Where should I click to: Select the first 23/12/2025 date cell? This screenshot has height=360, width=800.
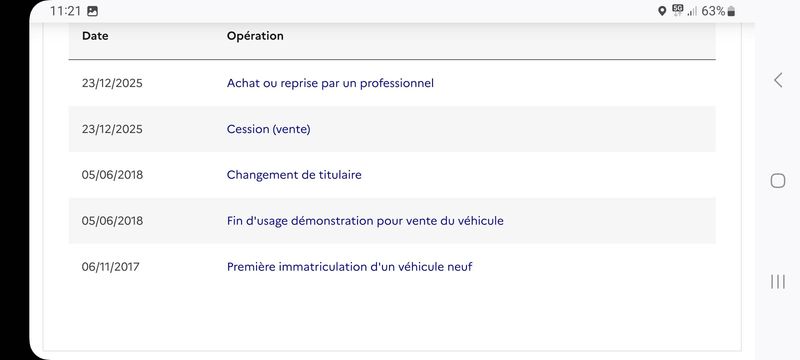112,83
